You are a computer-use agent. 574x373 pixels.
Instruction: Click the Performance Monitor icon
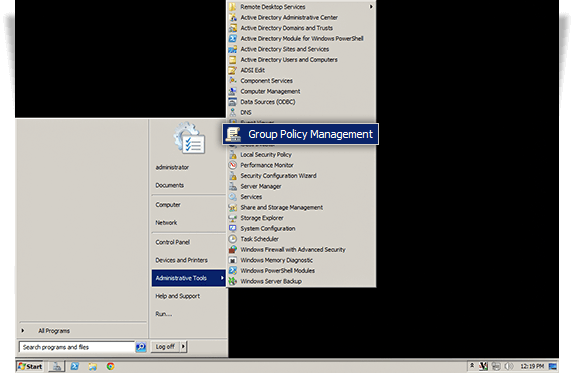pyautogui.click(x=232, y=165)
